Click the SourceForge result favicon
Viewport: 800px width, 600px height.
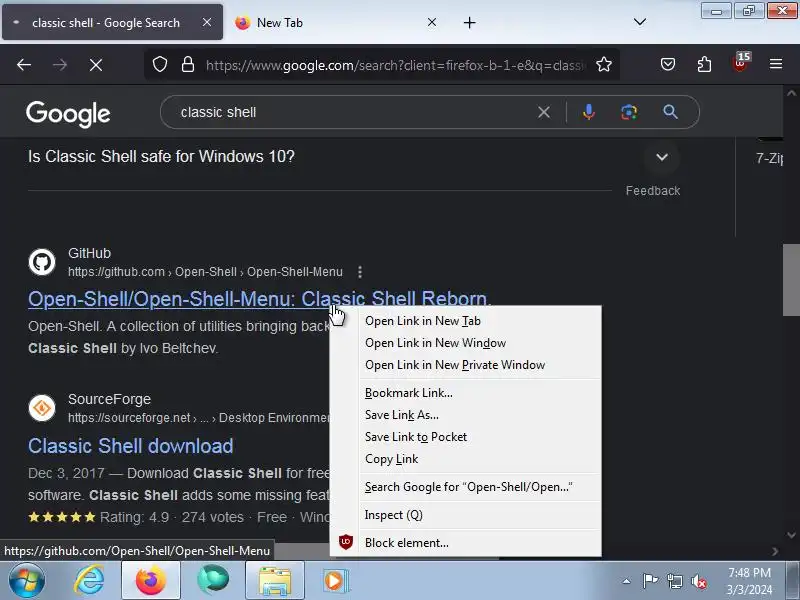point(42,408)
